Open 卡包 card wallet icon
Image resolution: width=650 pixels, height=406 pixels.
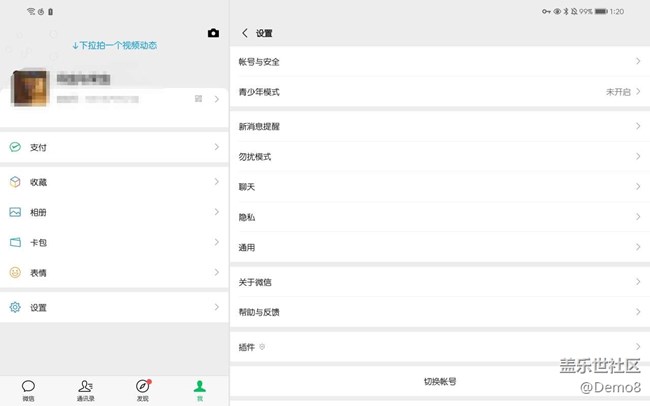[15, 242]
